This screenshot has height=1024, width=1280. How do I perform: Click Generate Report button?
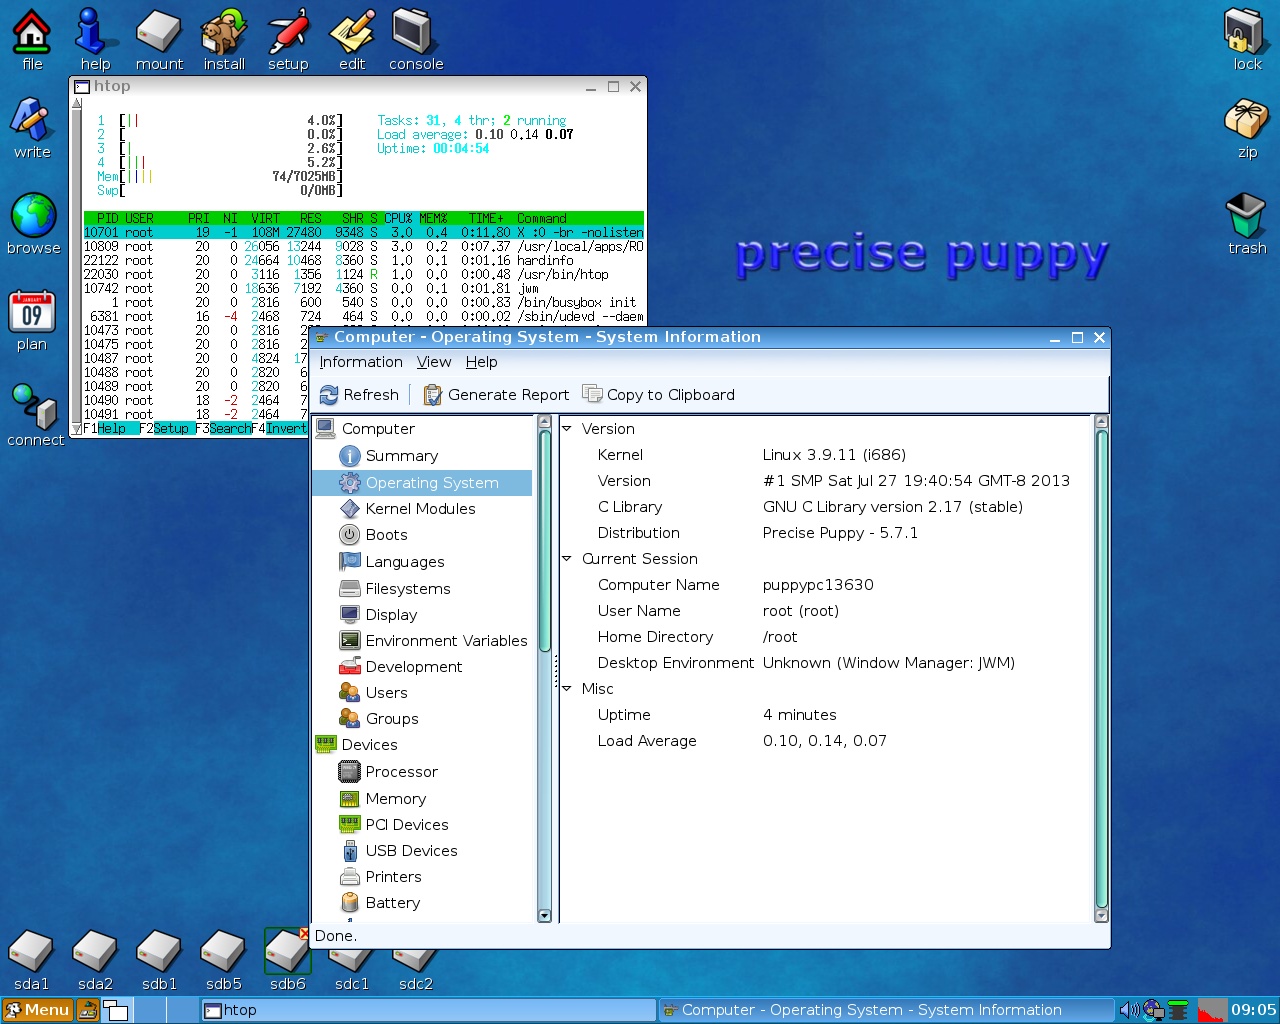click(496, 395)
